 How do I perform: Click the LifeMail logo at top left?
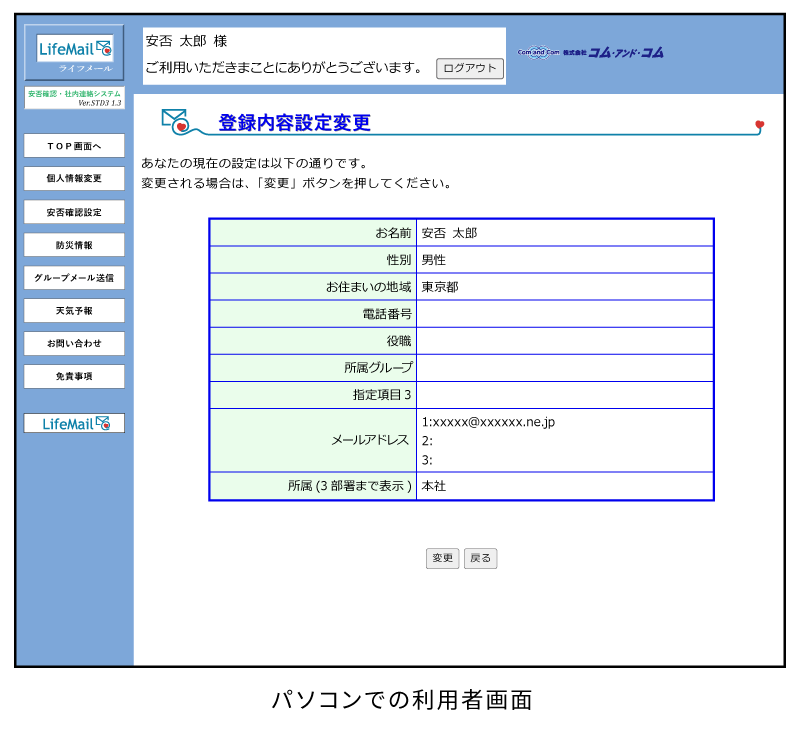click(72, 49)
